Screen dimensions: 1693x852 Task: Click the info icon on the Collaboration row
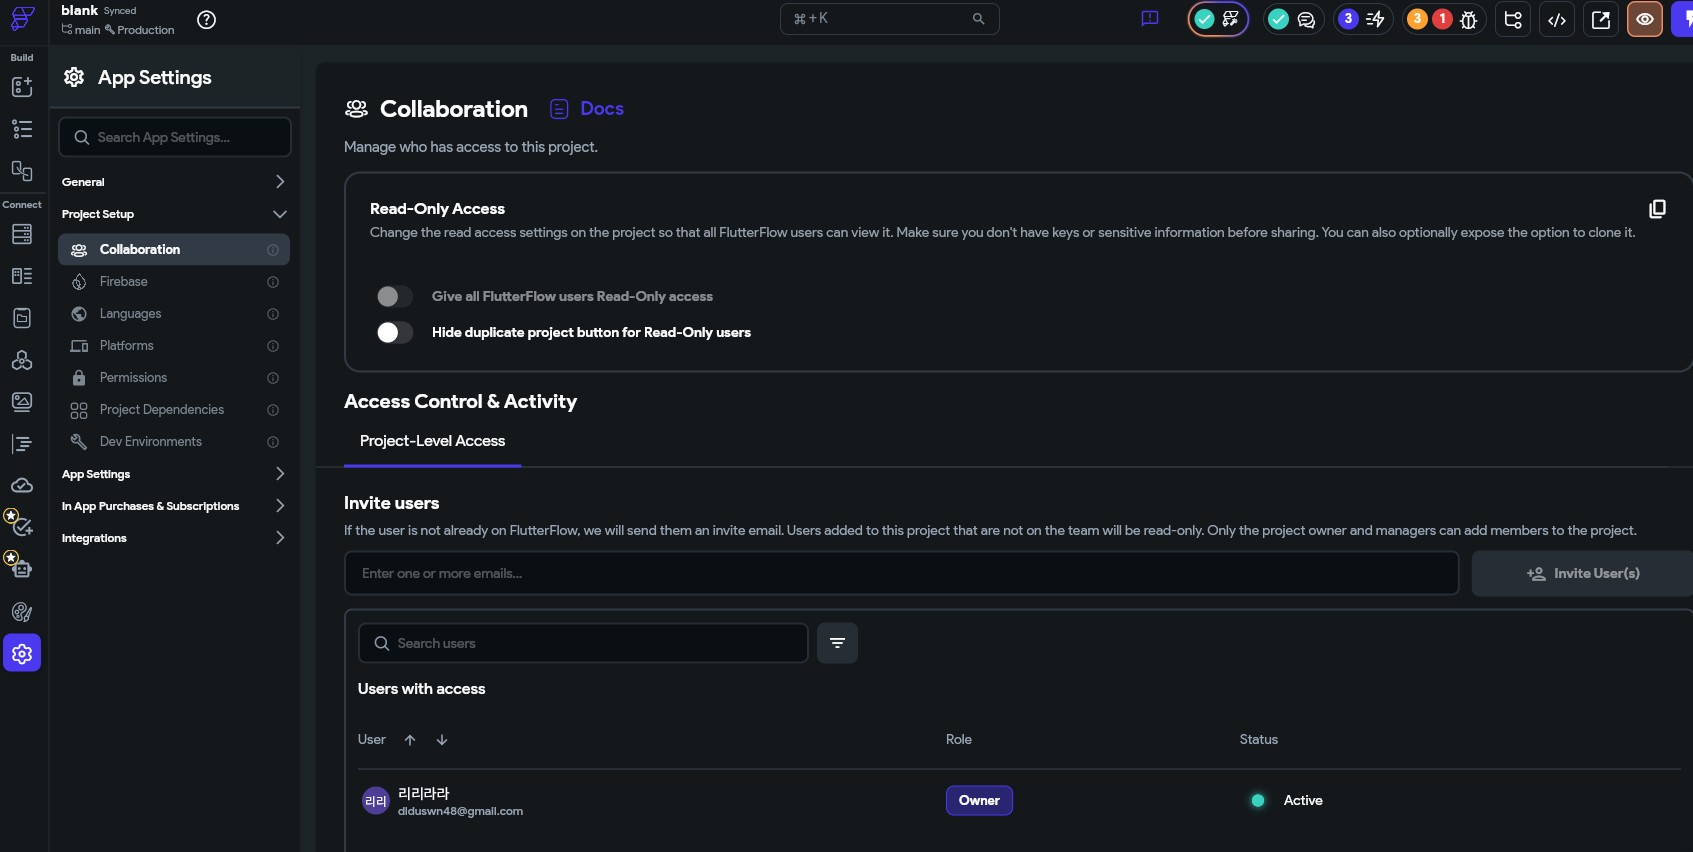[x=273, y=250]
